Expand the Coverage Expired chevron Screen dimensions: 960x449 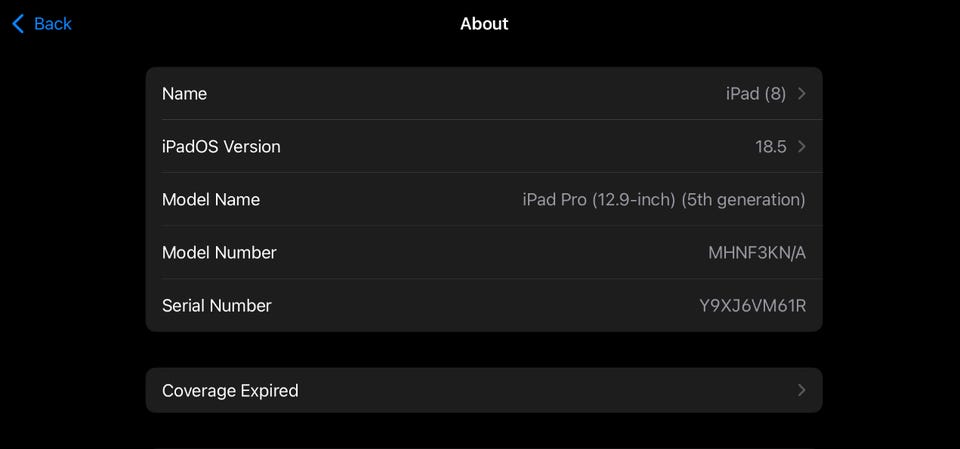click(802, 391)
